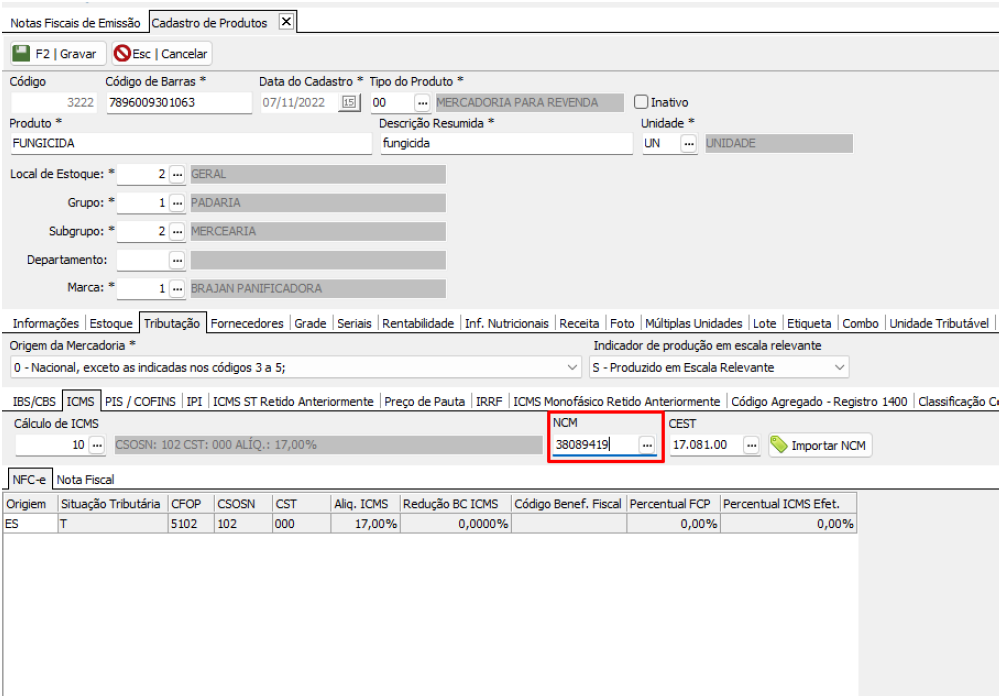
Task: Open lookup for Tipo do Produto
Action: (422, 103)
